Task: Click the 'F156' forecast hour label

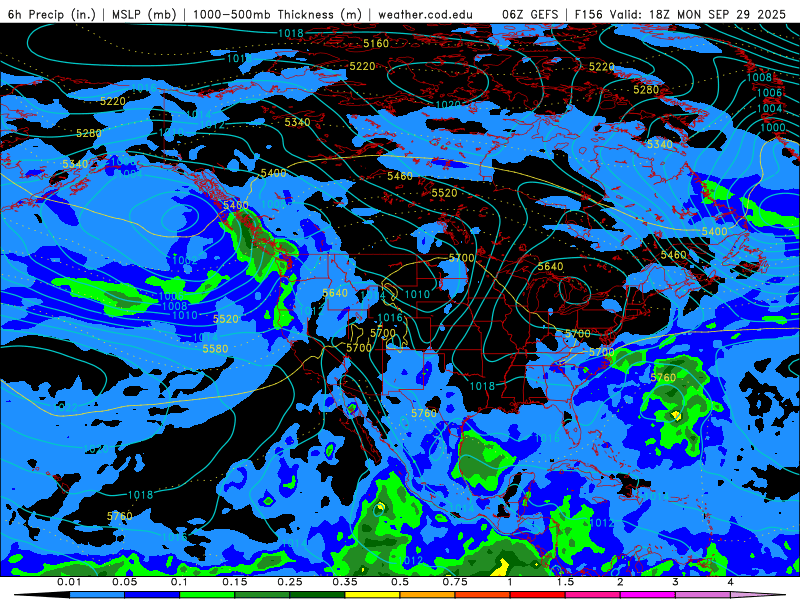Action: 588,14
